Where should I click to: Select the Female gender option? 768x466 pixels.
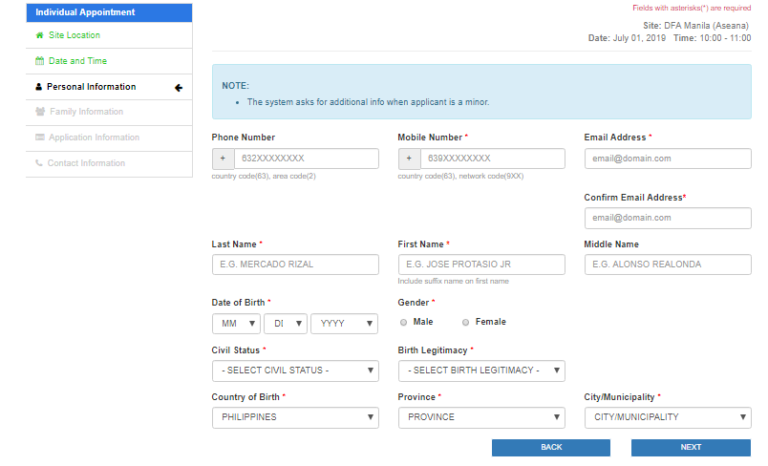point(466,322)
